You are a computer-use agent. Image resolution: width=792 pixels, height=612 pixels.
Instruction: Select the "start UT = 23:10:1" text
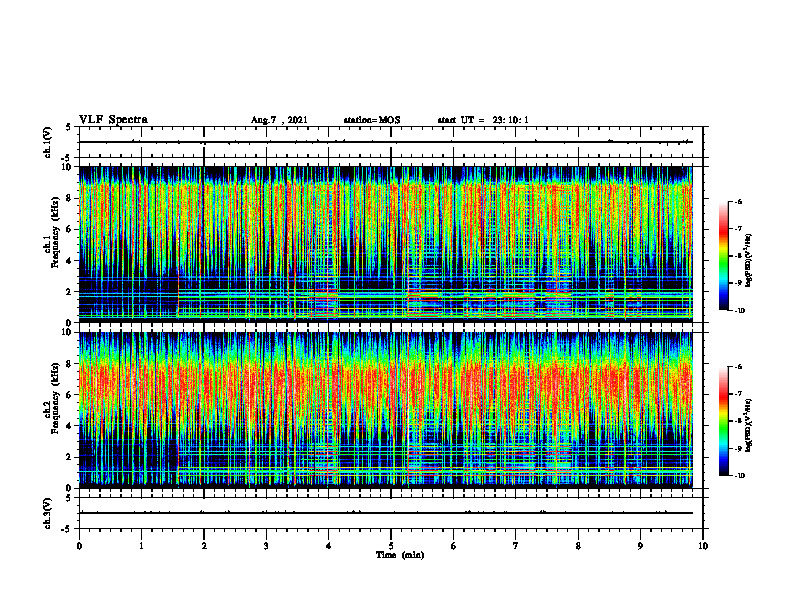[x=483, y=120]
